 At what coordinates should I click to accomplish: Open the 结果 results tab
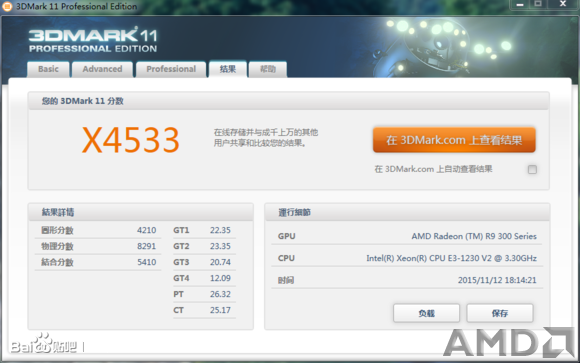point(228,69)
